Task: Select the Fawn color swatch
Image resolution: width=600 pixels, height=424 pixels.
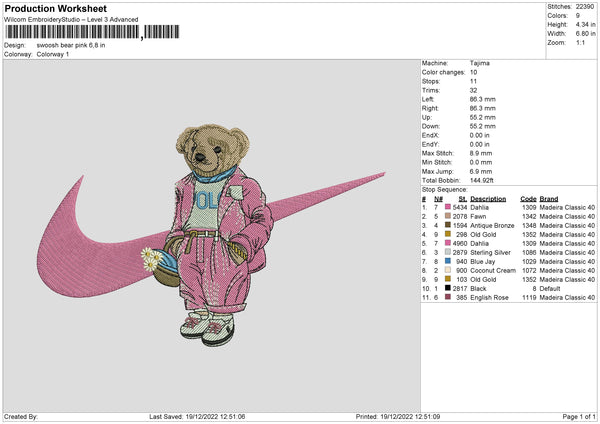Action: (448, 216)
